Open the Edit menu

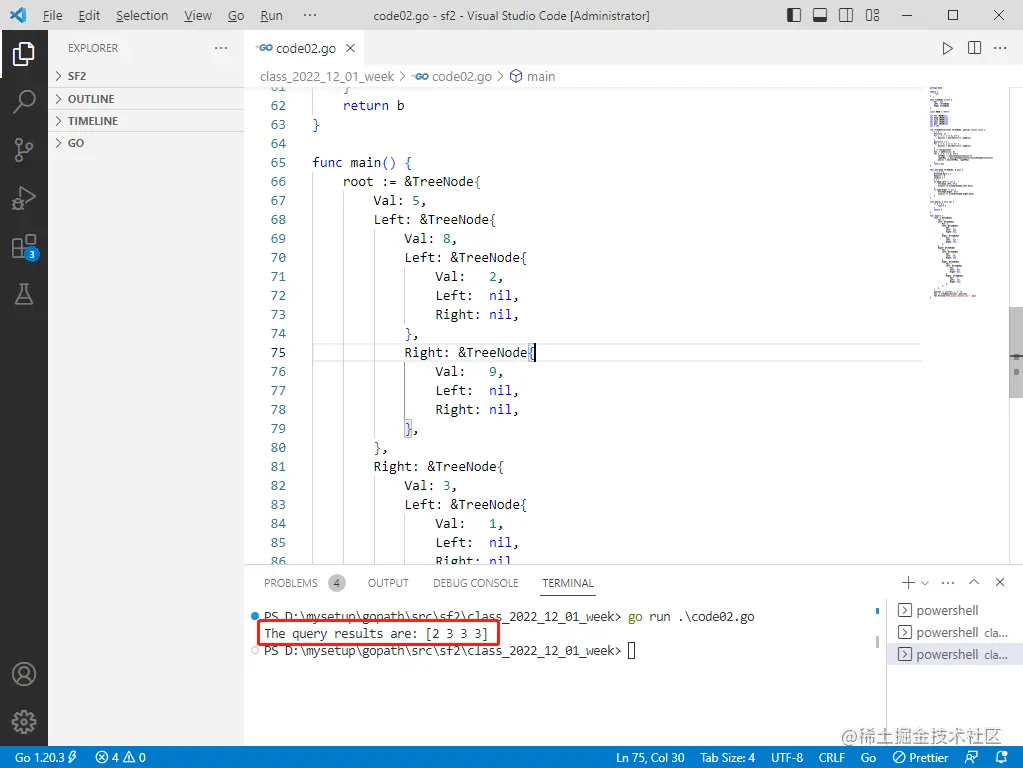pyautogui.click(x=89, y=15)
